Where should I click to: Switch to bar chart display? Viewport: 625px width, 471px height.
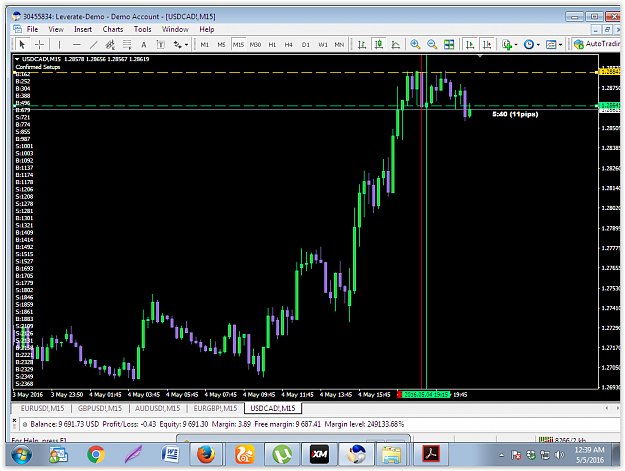[x=362, y=44]
